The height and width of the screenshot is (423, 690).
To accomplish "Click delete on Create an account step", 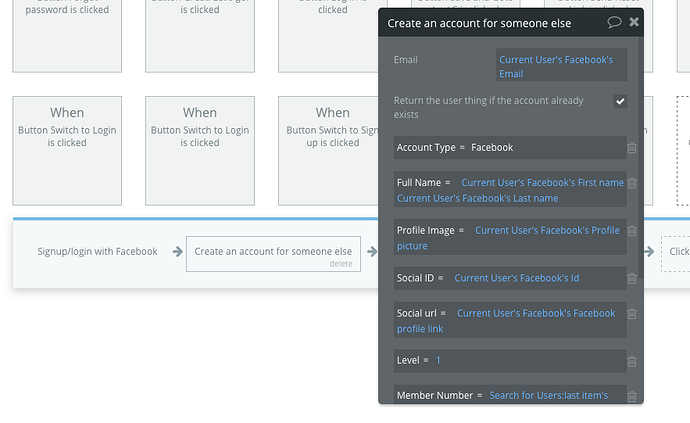I will click(341, 264).
